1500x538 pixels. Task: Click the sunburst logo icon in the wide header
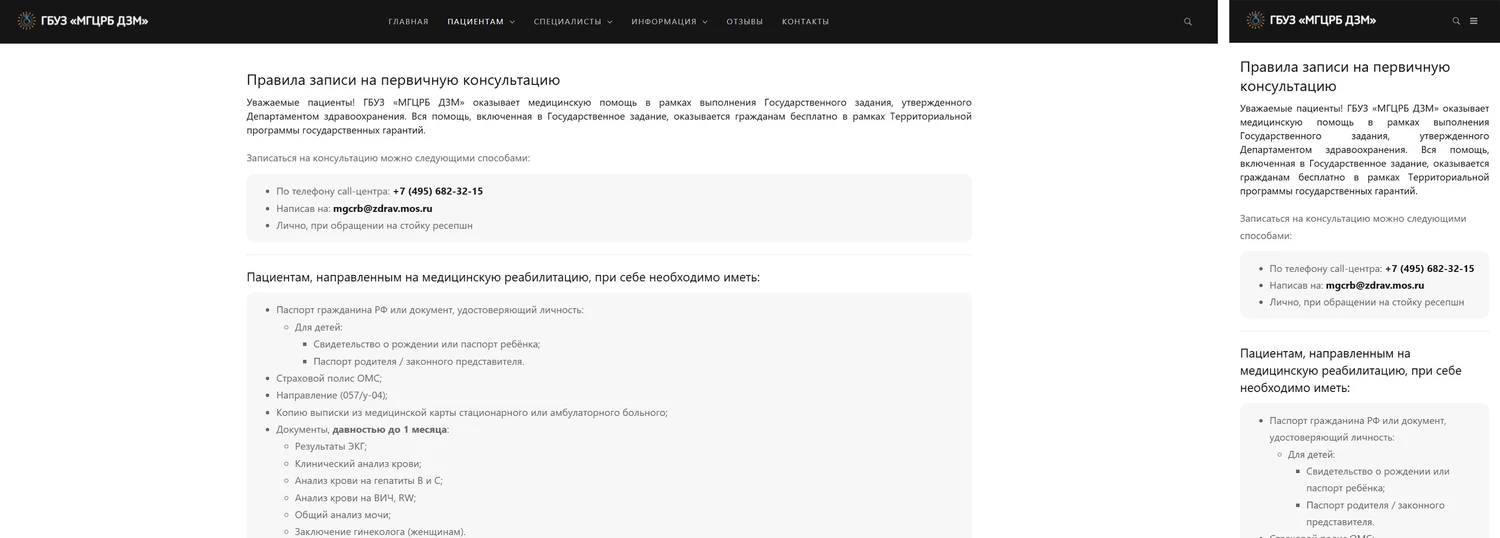(26, 21)
